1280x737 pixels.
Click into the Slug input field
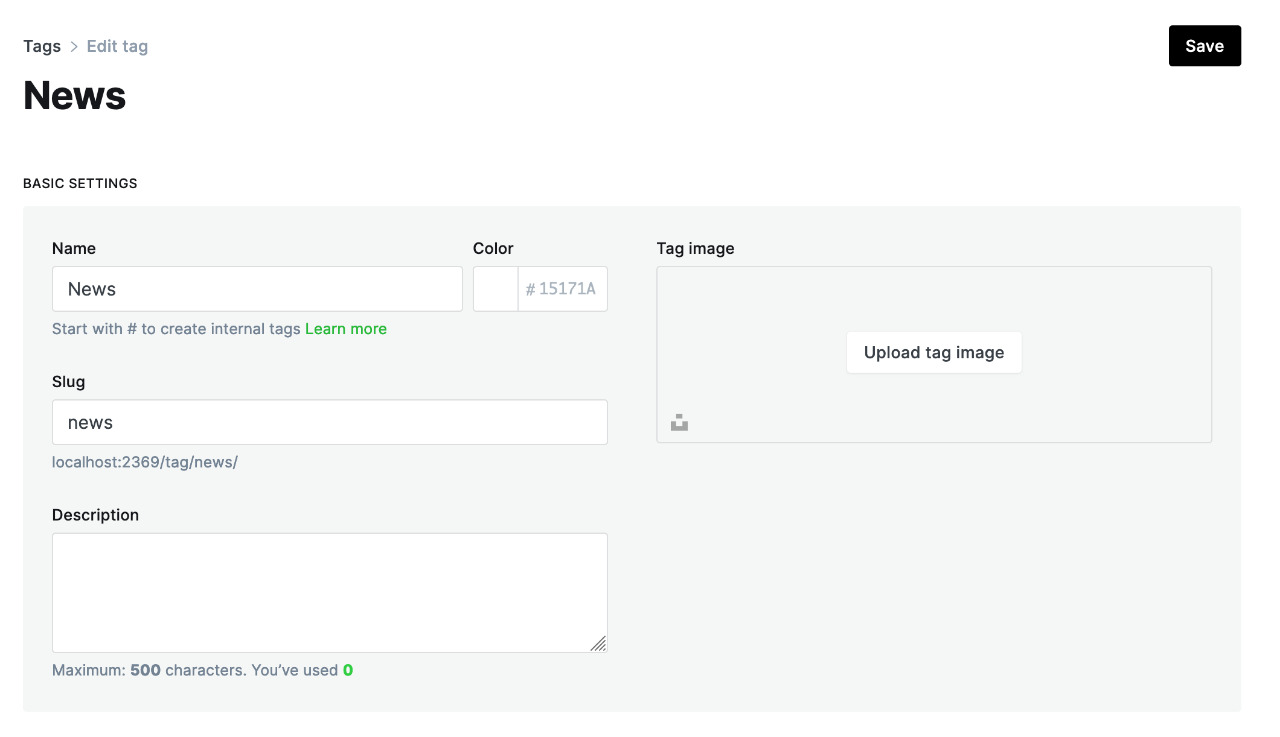pyautogui.click(x=330, y=422)
